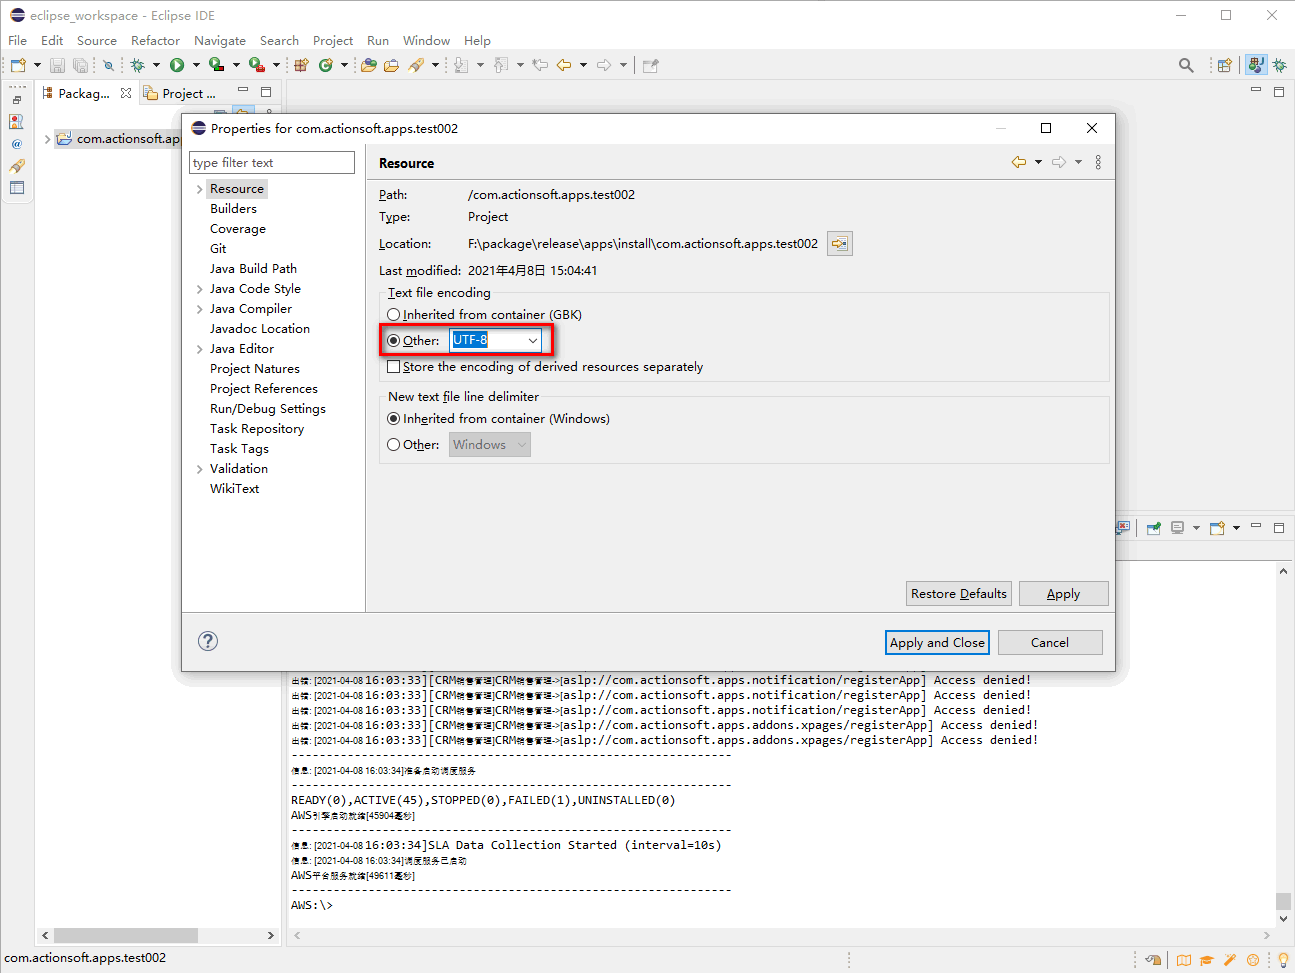Click the type filter text field
Screen dimensions: 1295x973
pyautogui.click(x=271, y=163)
